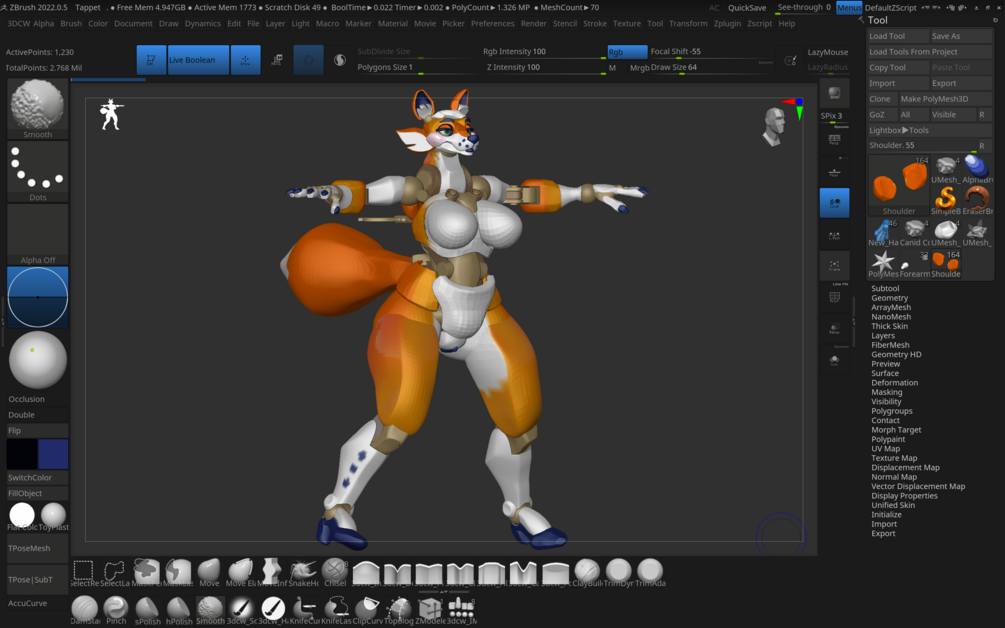Click the Floor grid icon

[835, 171]
